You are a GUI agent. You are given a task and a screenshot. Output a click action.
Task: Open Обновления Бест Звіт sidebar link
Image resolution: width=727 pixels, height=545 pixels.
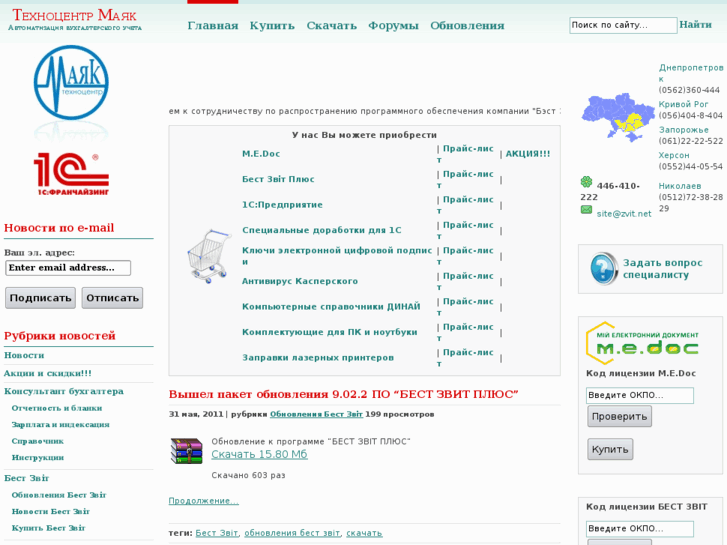coord(59,495)
